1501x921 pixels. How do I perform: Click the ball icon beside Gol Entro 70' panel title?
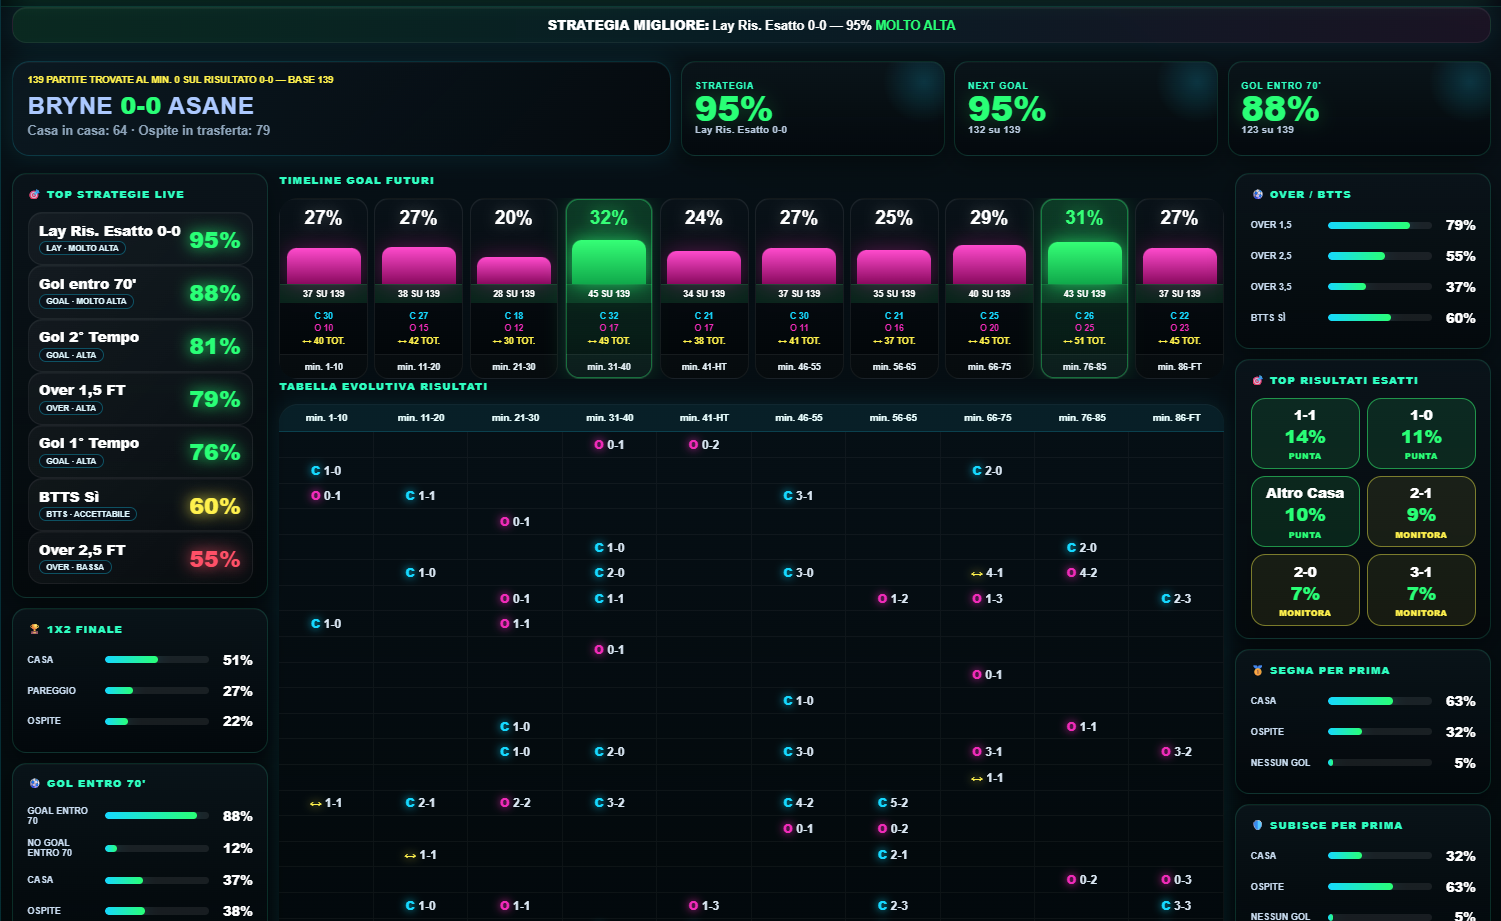click(34, 784)
